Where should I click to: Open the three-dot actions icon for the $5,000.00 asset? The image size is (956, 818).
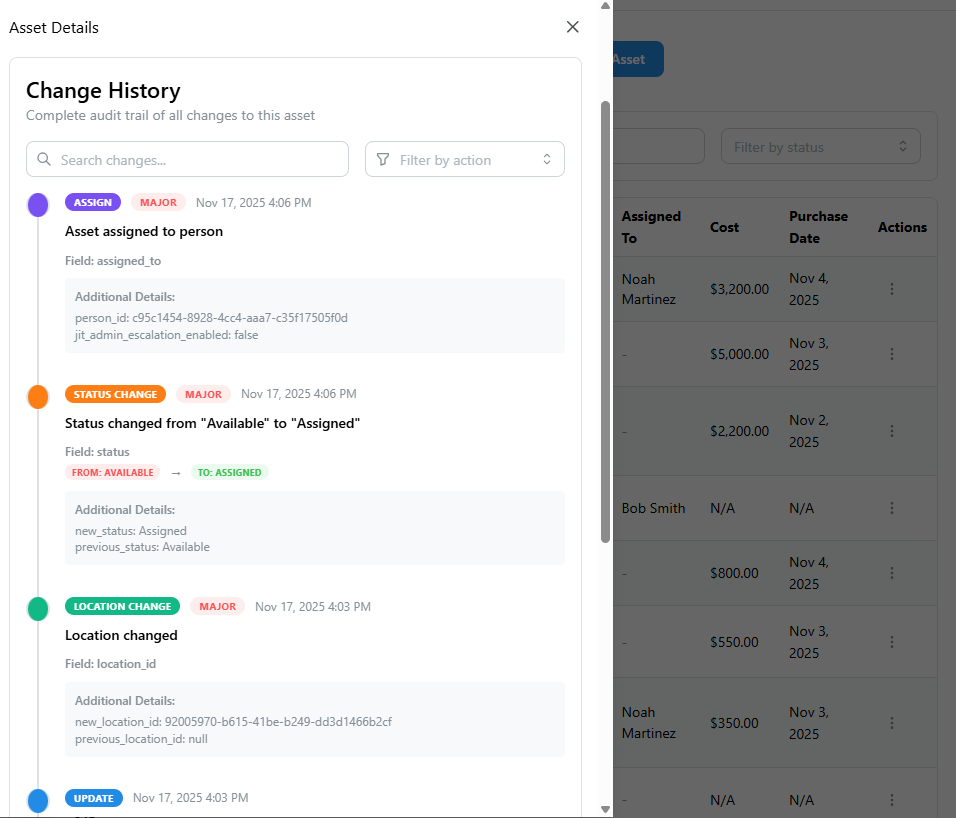(x=891, y=354)
